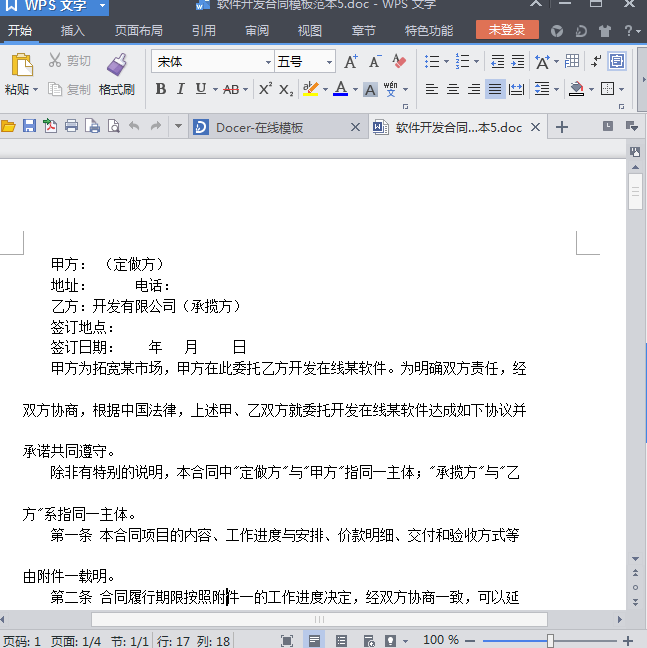Toggle Justify paragraph alignment

(x=495, y=89)
